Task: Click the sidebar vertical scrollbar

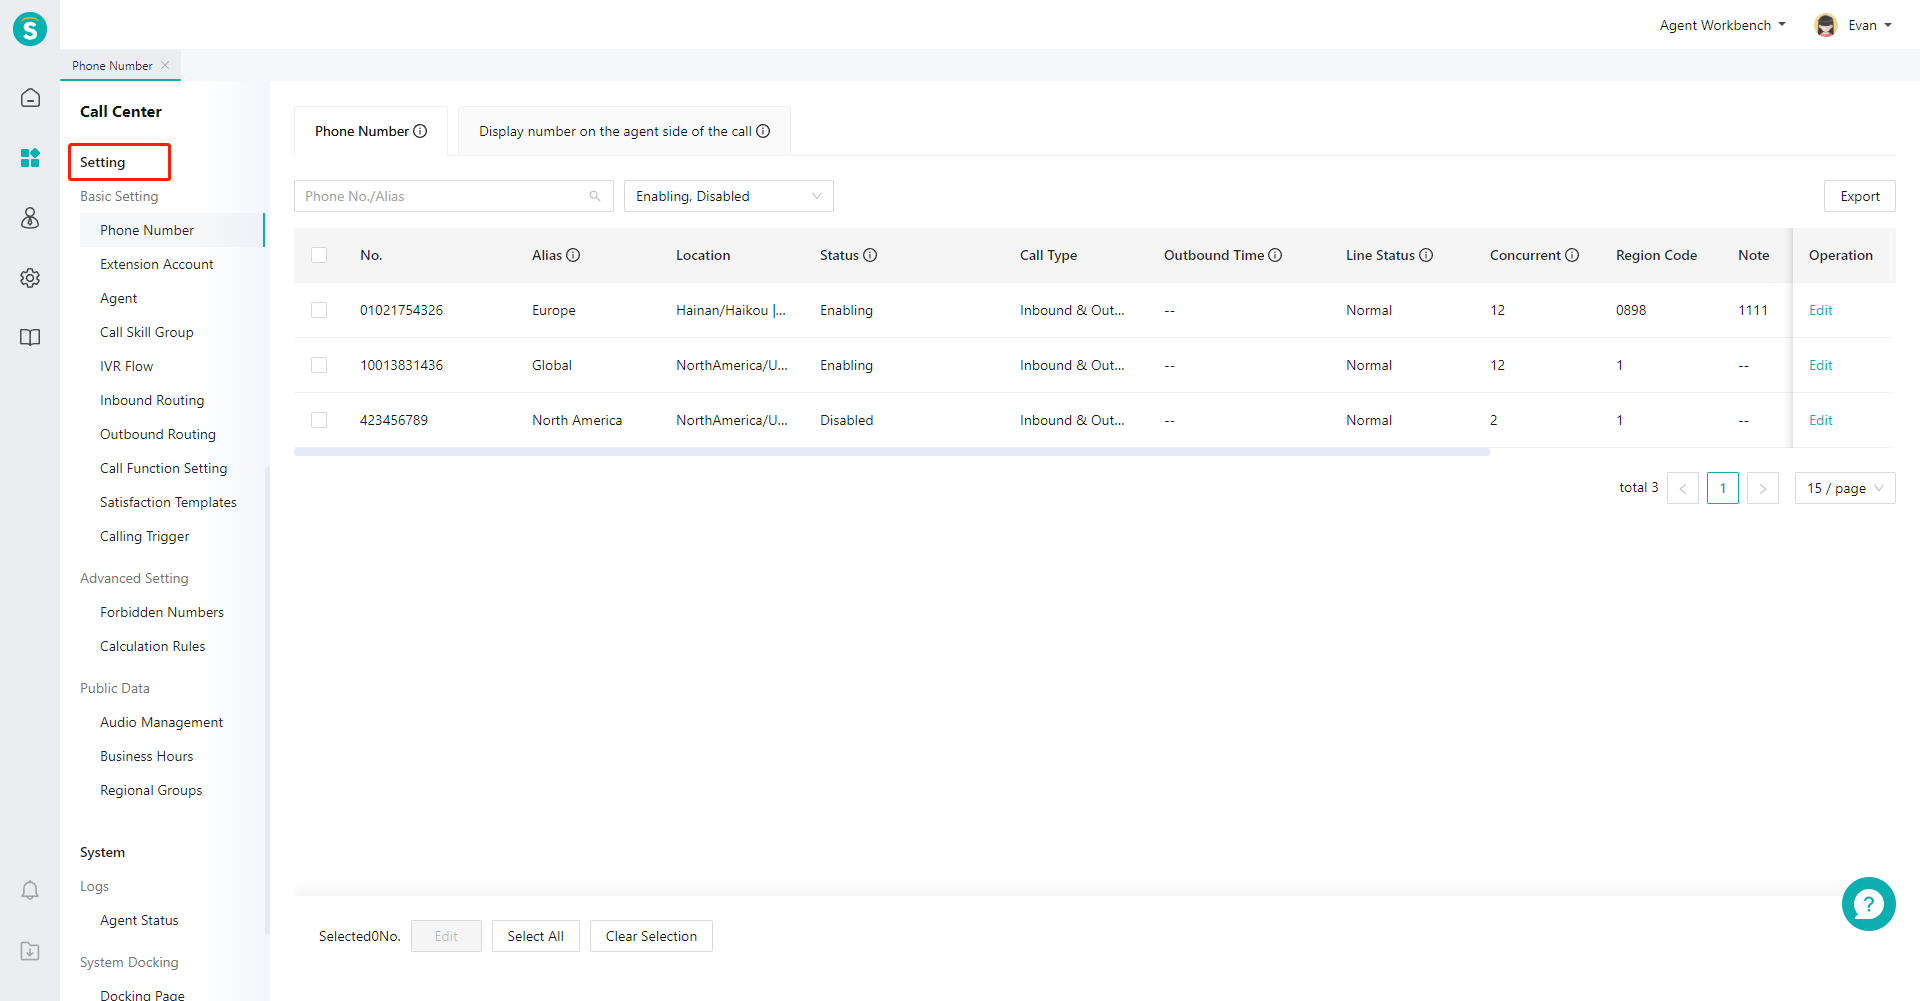Action: 267,700
